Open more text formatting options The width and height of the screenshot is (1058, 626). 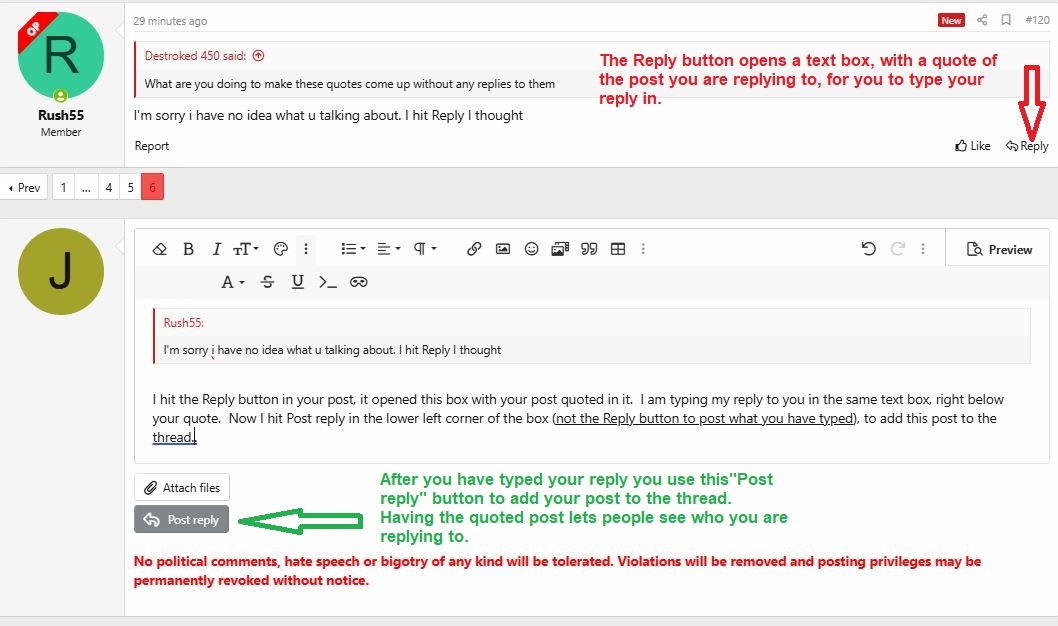tap(306, 249)
